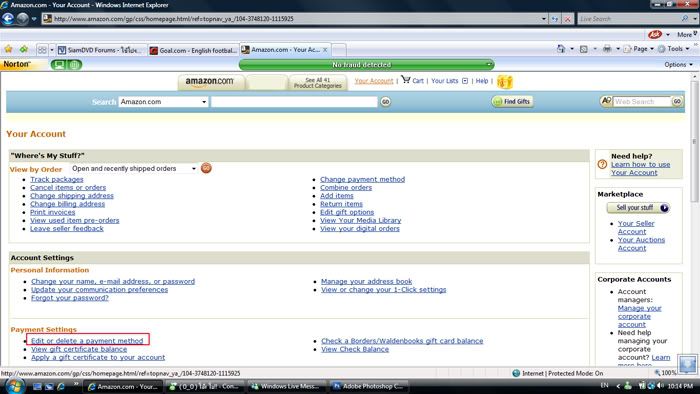Click the Home icon in command bar
The image size is (700, 394).
pos(561,49)
